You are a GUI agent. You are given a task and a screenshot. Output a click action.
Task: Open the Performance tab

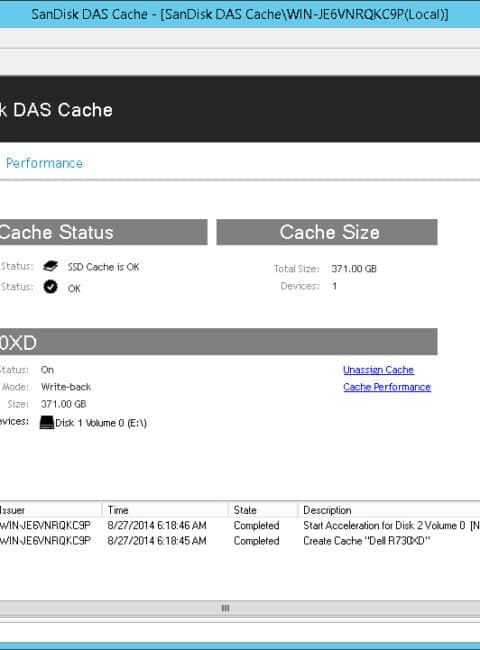coord(44,163)
